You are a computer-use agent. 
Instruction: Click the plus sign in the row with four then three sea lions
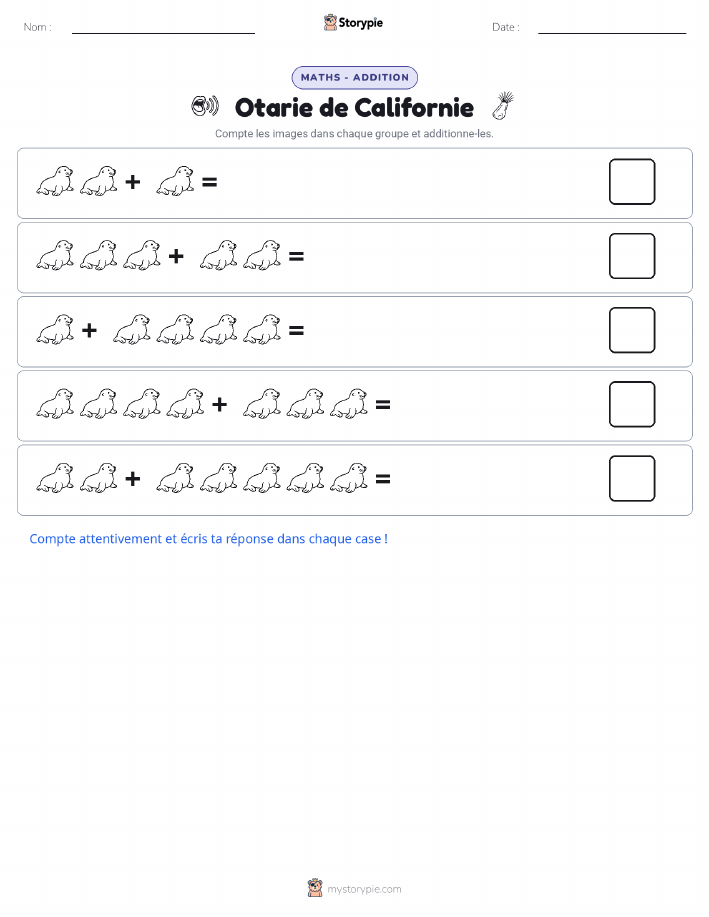(219, 404)
